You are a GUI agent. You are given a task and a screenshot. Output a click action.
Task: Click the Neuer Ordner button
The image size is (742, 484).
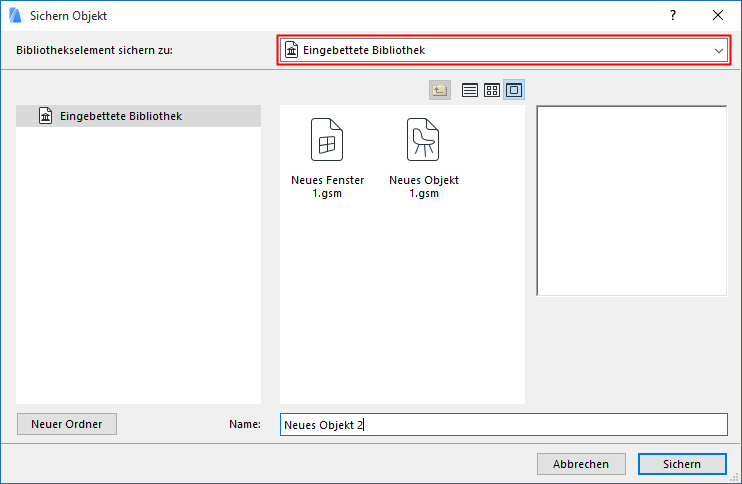tap(67, 424)
